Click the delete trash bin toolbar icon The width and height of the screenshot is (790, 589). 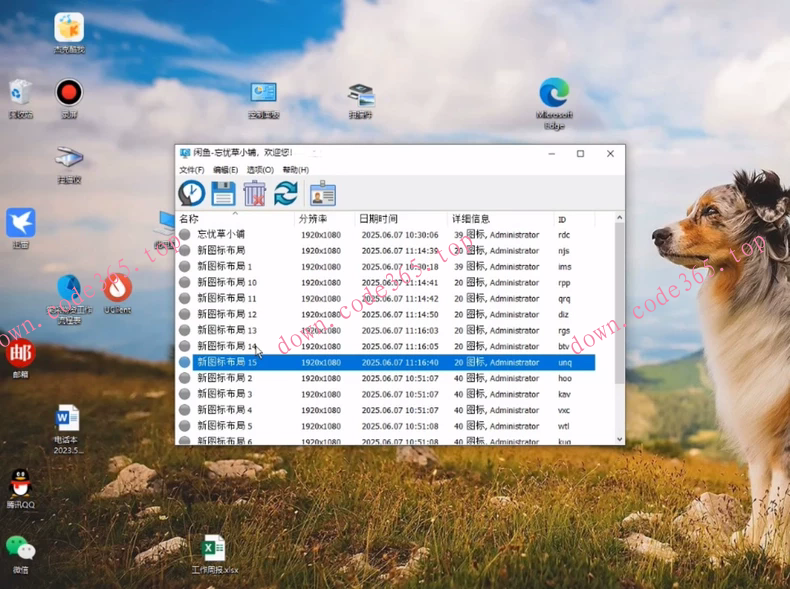pos(254,193)
